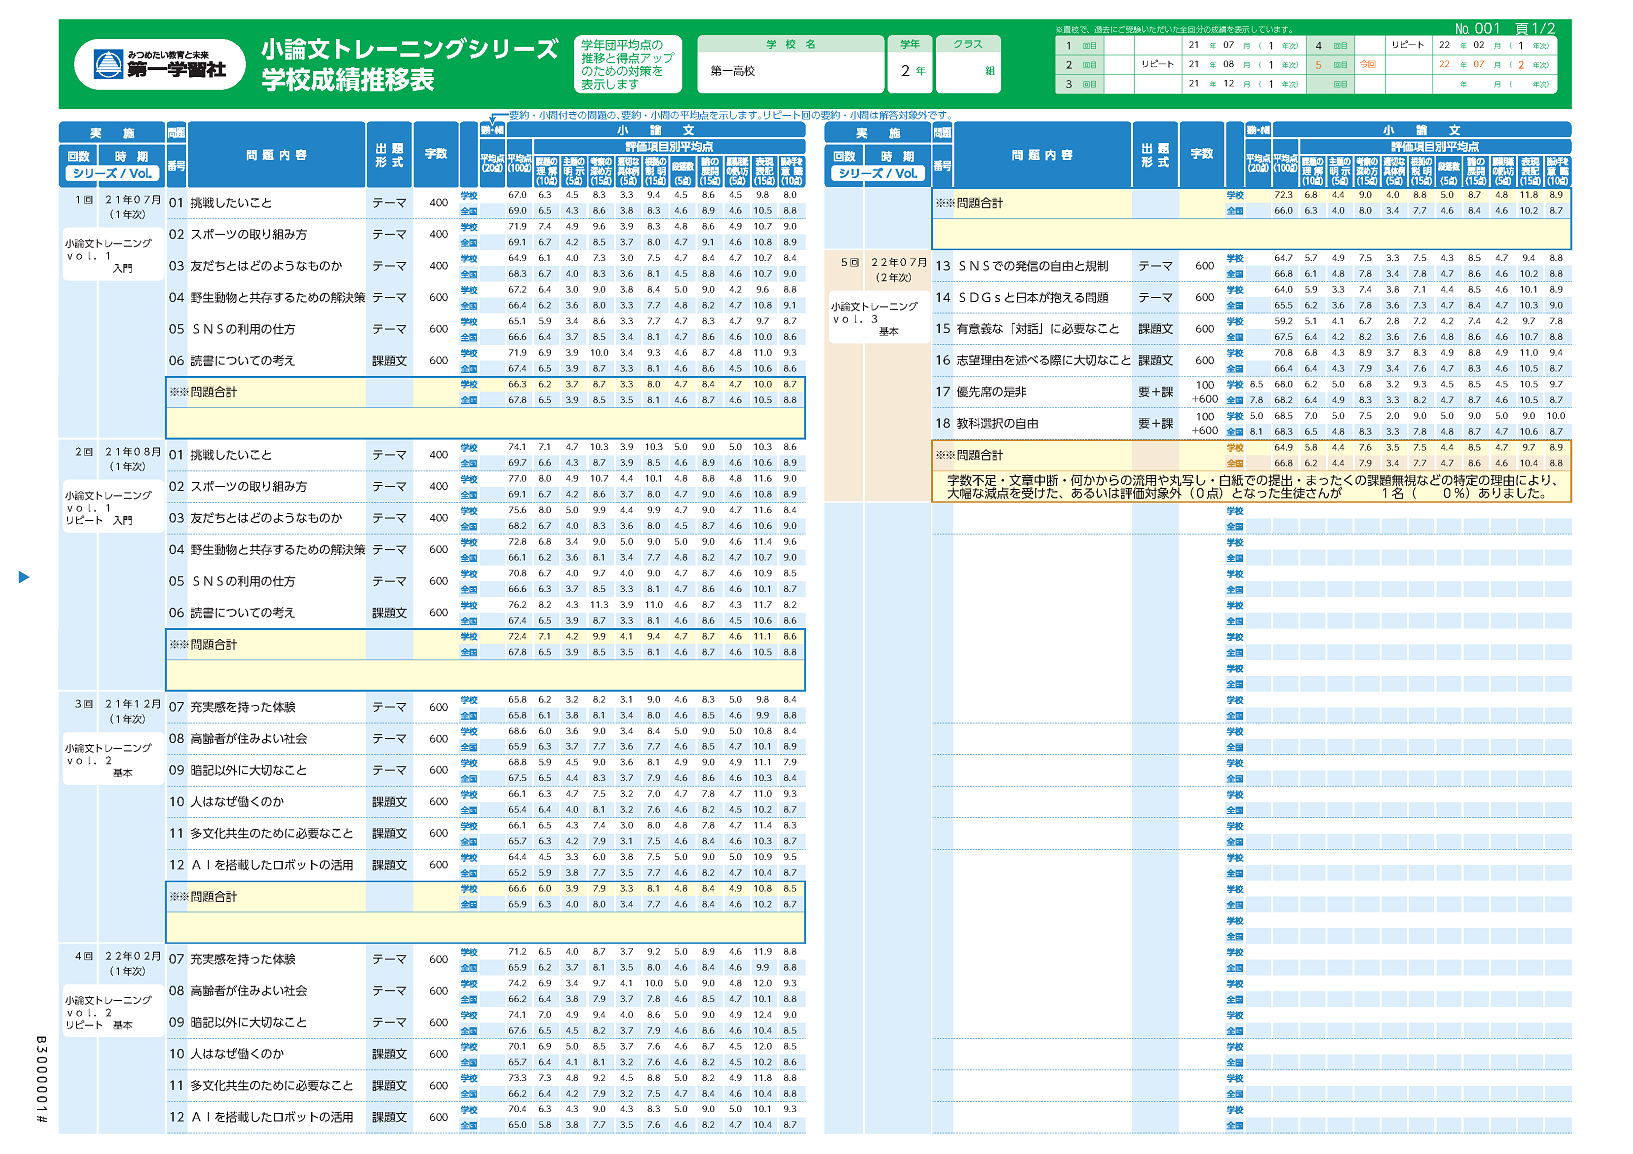Screen dimensions: 1633x1154
Task: Select the 学校名 header label
Action: [791, 44]
